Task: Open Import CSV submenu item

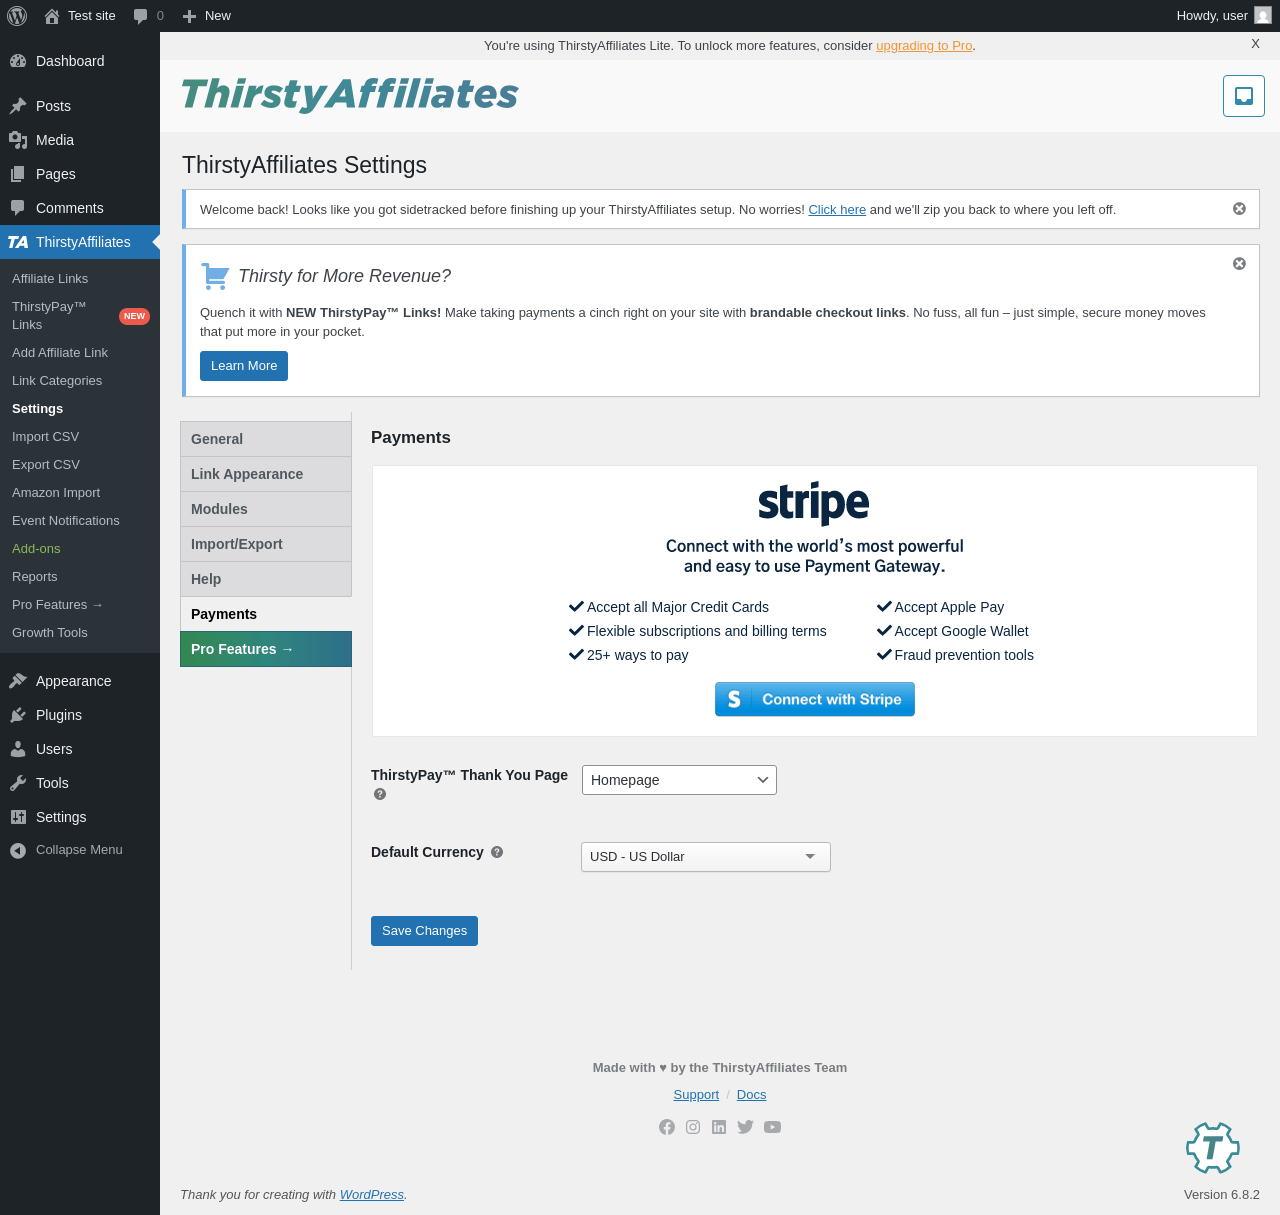Action: (80, 437)
